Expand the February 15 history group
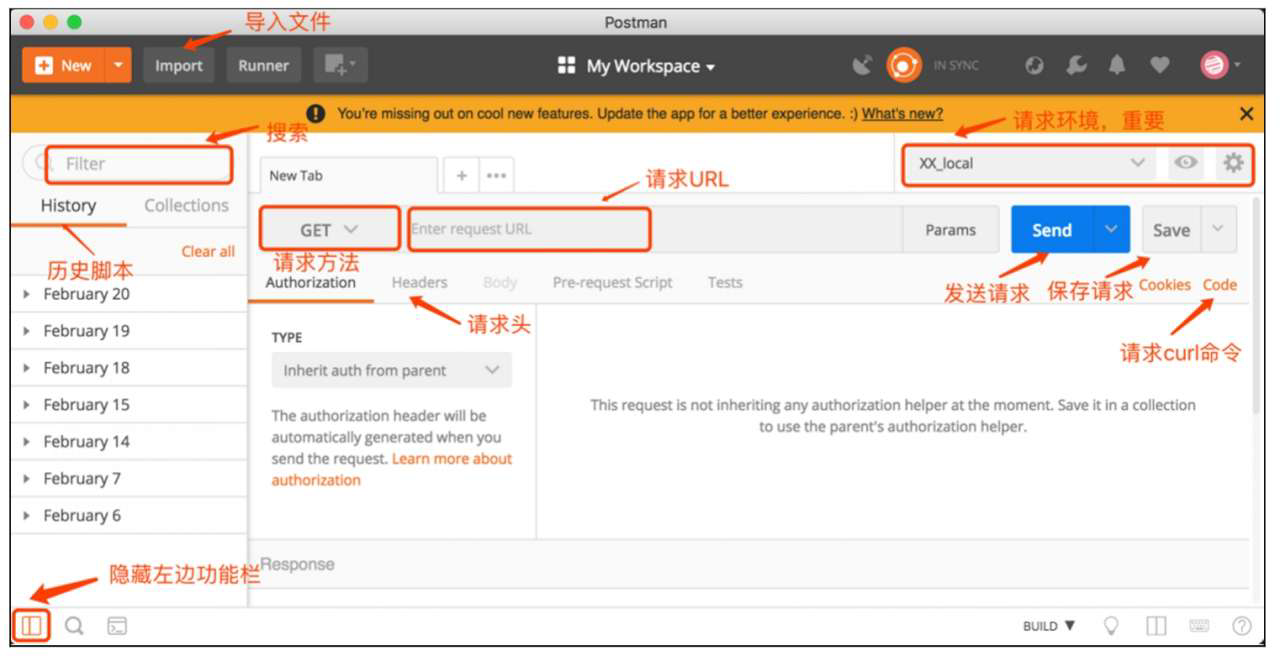 point(129,405)
